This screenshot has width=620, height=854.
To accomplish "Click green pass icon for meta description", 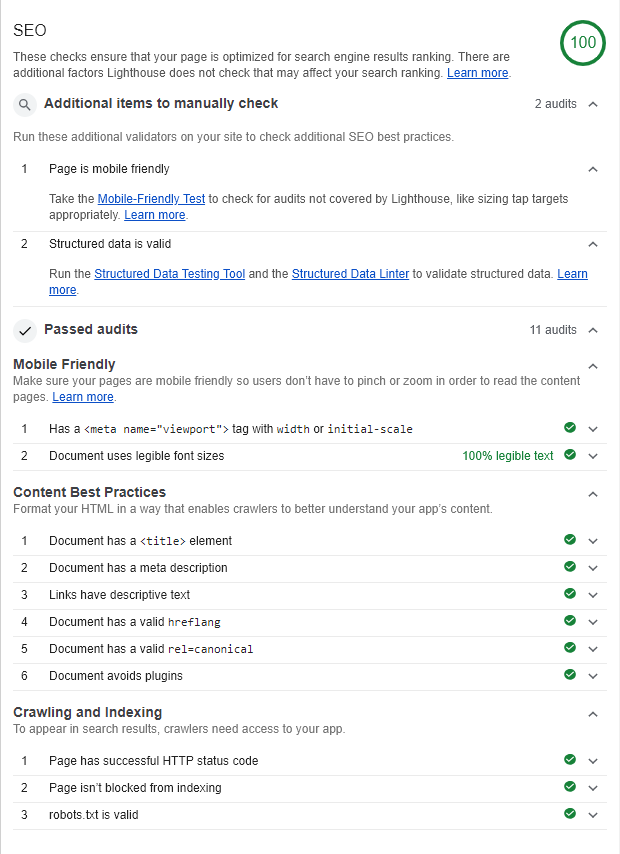I will click(x=570, y=567).
